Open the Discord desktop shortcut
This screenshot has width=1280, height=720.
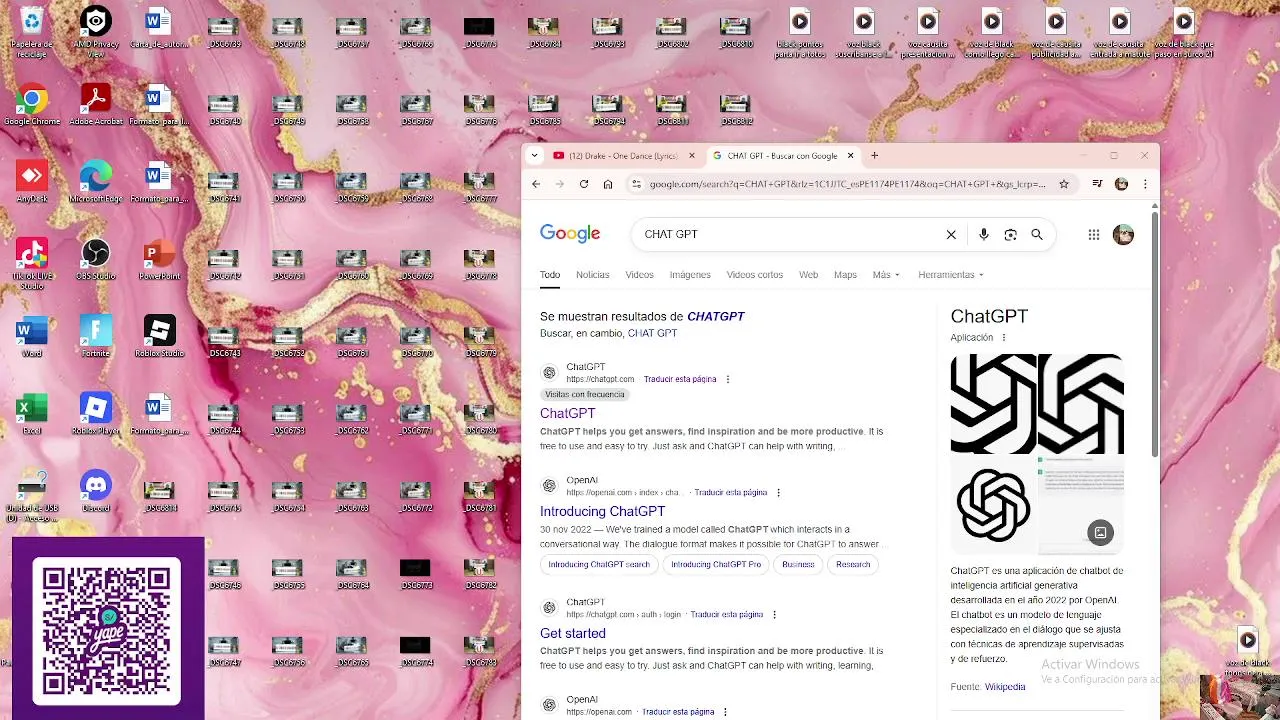[x=95, y=490]
